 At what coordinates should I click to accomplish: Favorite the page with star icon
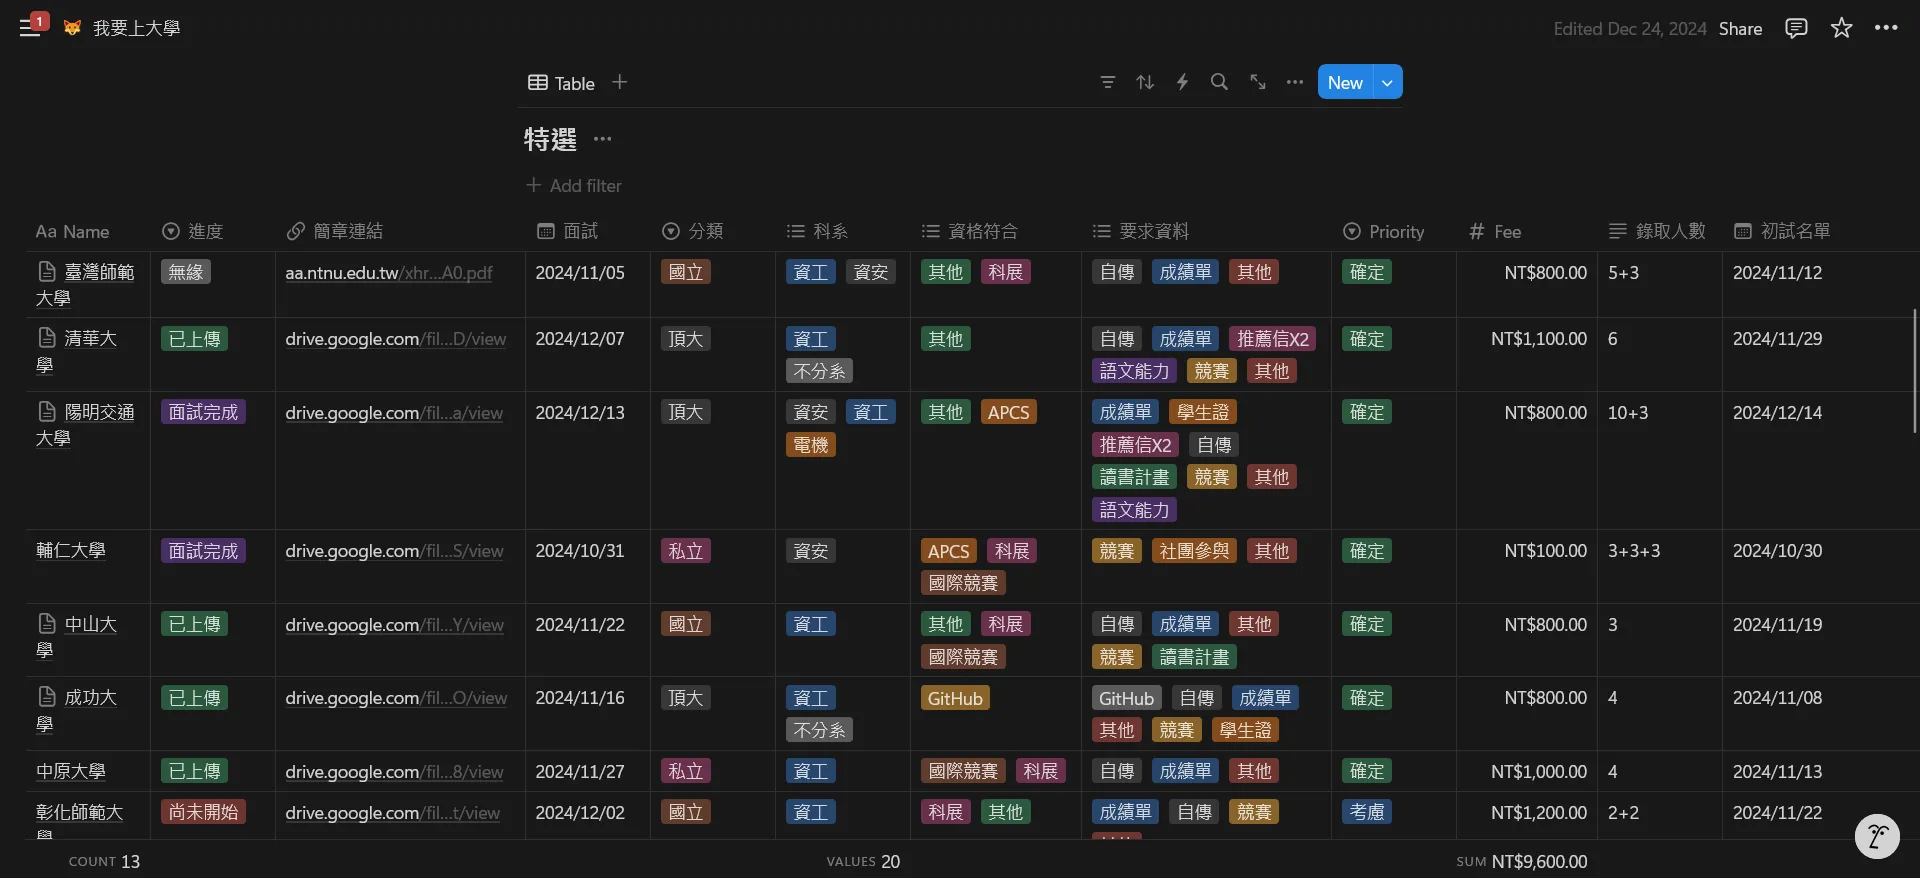[x=1841, y=28]
